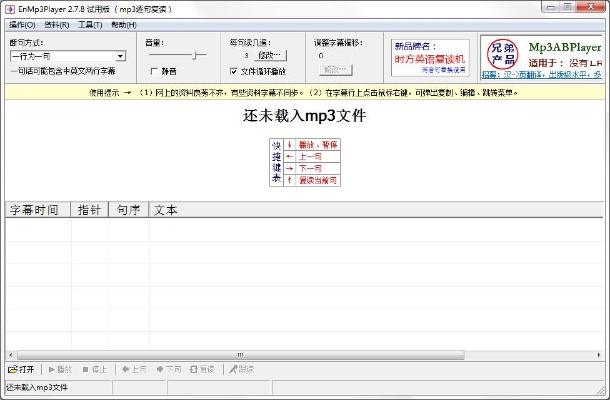The width and height of the screenshot is (610, 400).
Task: Click the EnMp3Player title bar app icon
Action: [10, 9]
